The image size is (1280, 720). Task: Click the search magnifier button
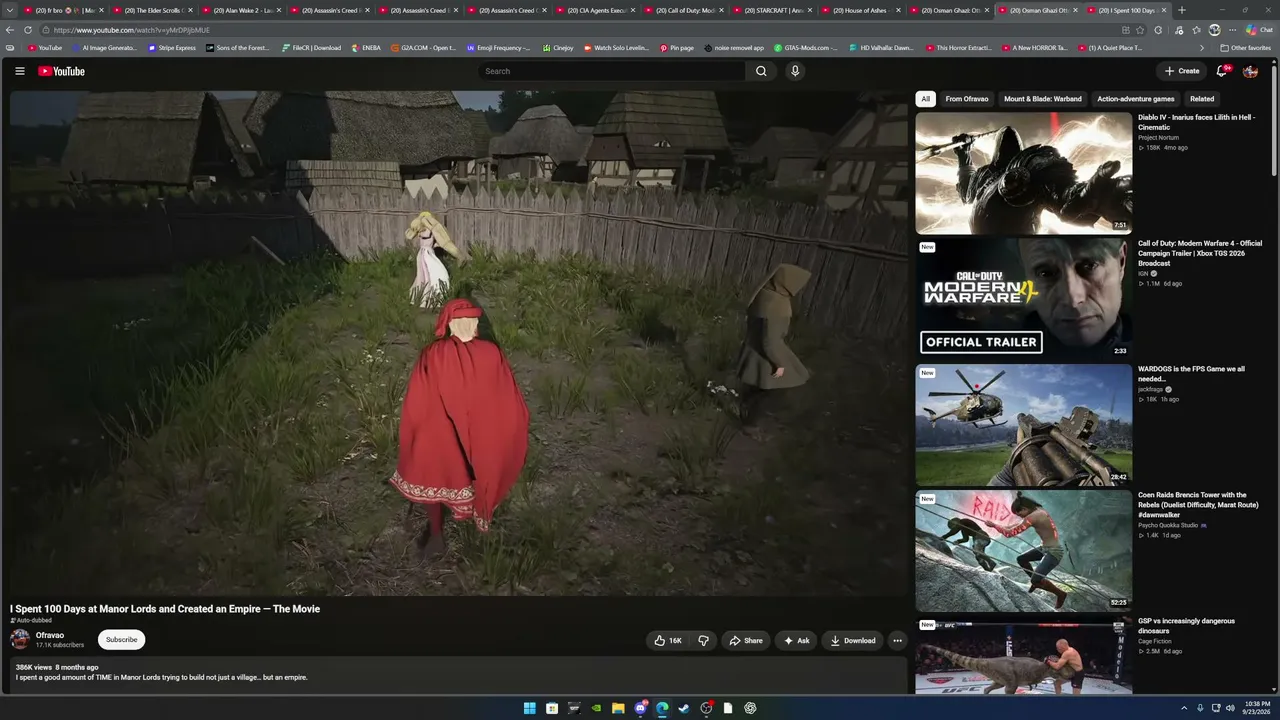pos(761,71)
